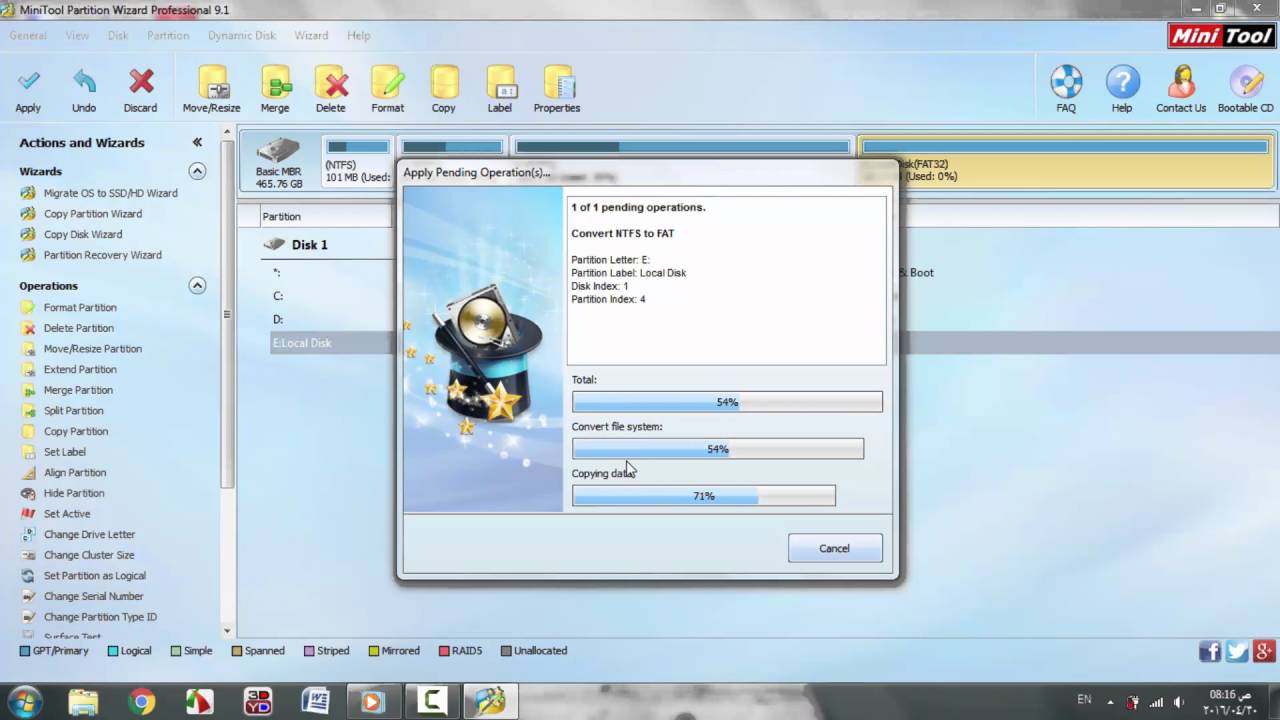Open the FAQ lifebuoy icon
Screen dimensions: 1280x720
(1066, 82)
